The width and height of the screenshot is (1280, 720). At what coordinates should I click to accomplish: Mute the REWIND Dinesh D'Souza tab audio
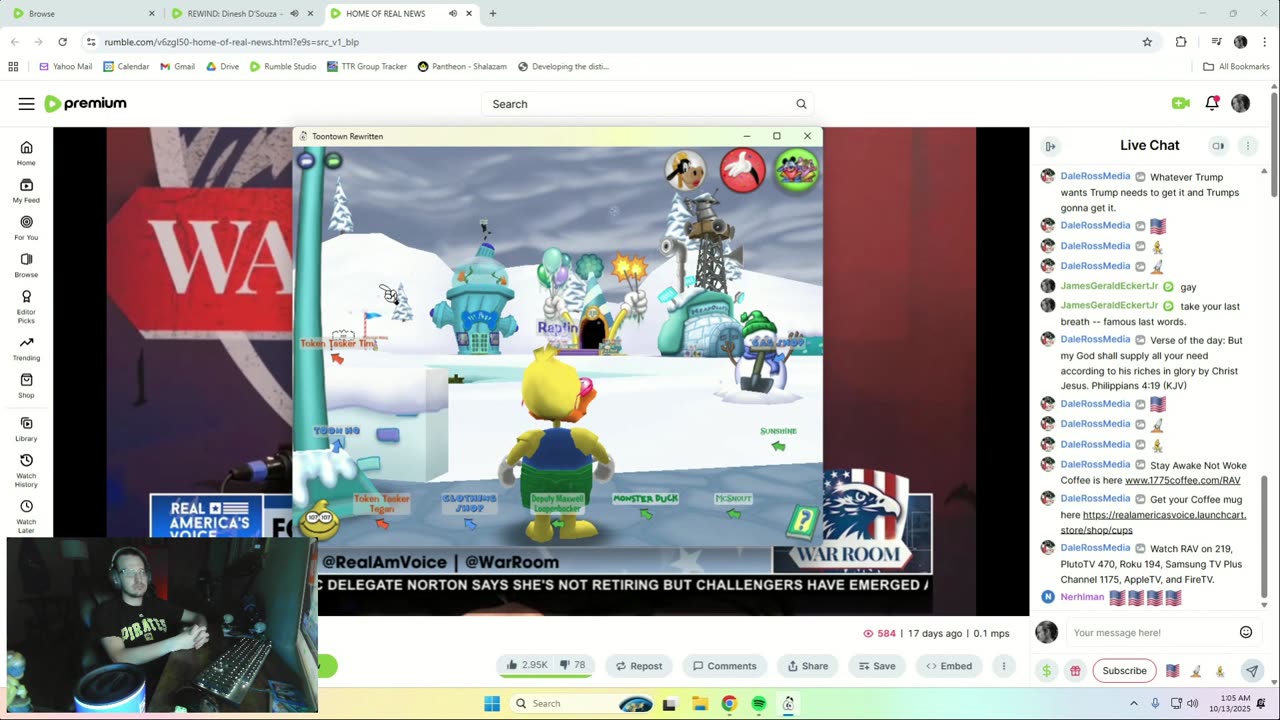tap(294, 14)
